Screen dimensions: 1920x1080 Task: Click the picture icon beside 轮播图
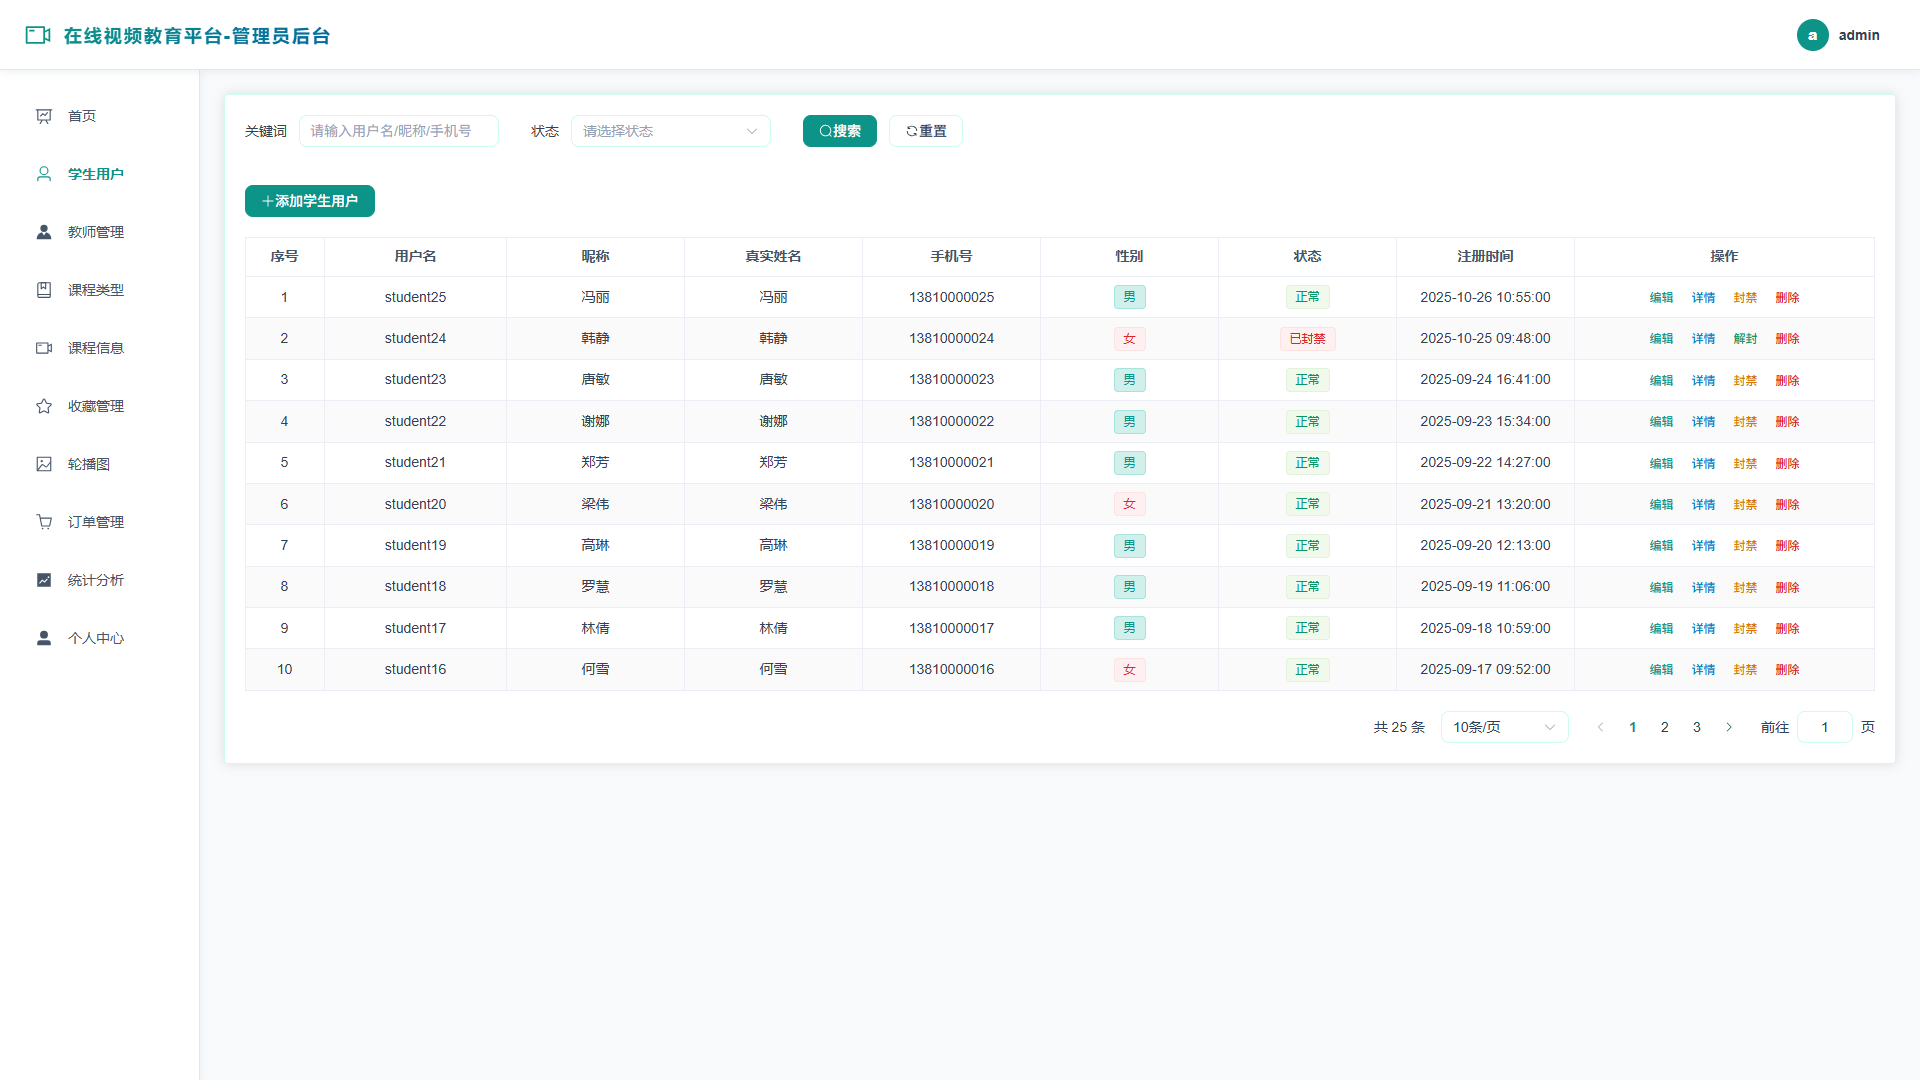pyautogui.click(x=44, y=464)
